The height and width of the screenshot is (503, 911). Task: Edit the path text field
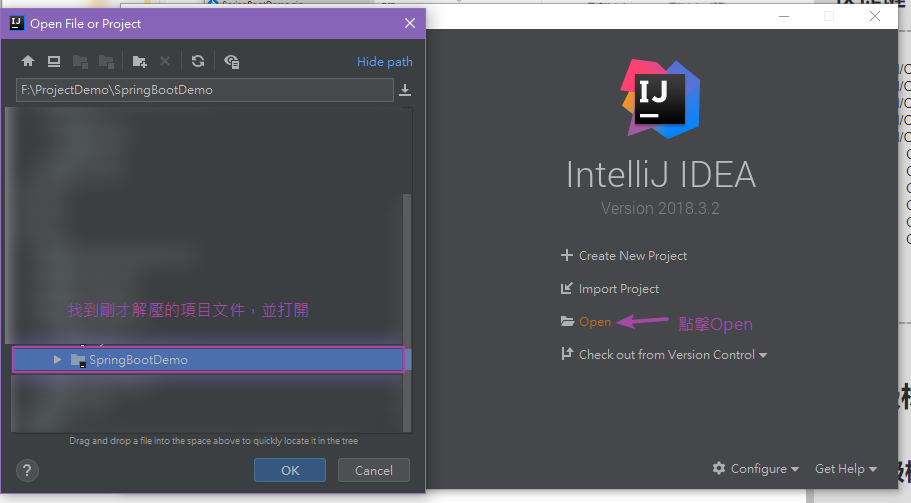[205, 90]
